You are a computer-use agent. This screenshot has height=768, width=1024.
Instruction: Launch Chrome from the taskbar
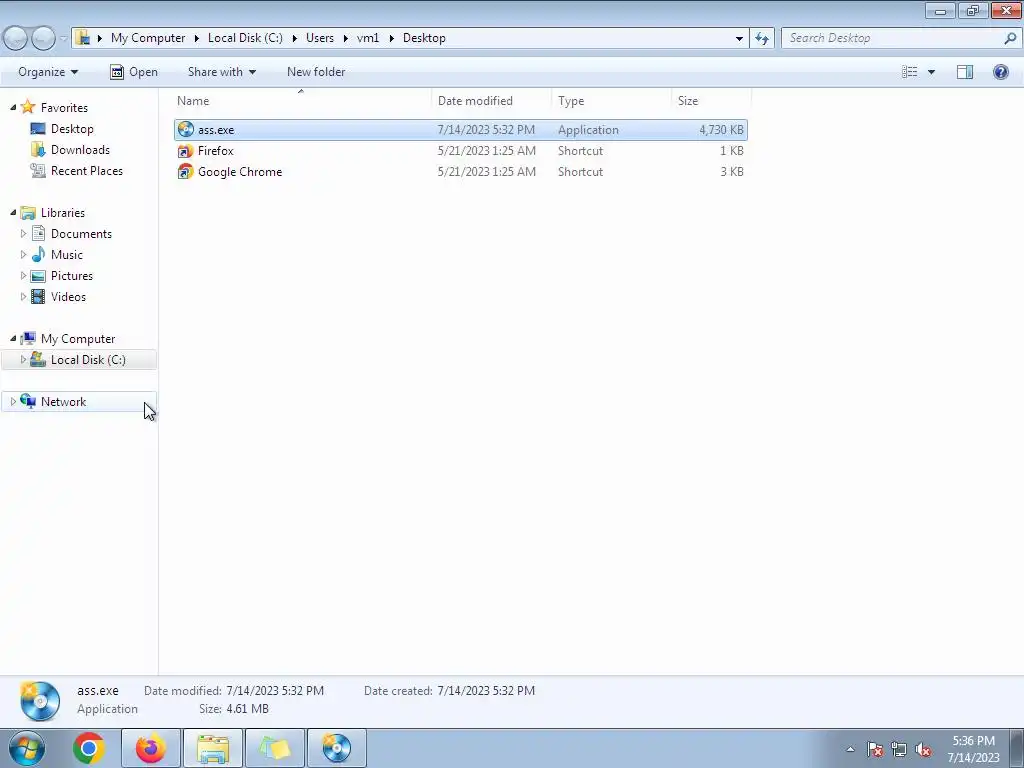pyautogui.click(x=89, y=748)
